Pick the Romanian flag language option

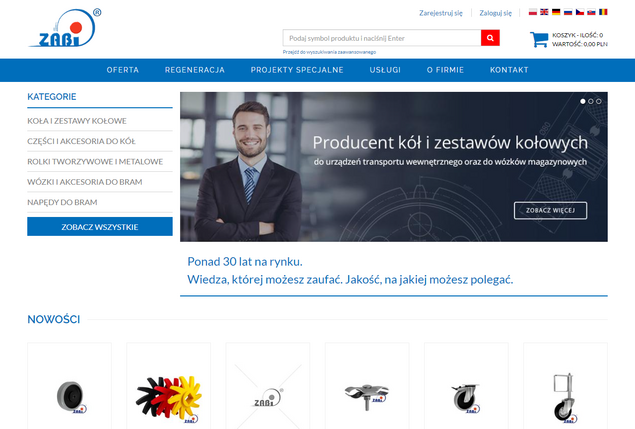[603, 13]
